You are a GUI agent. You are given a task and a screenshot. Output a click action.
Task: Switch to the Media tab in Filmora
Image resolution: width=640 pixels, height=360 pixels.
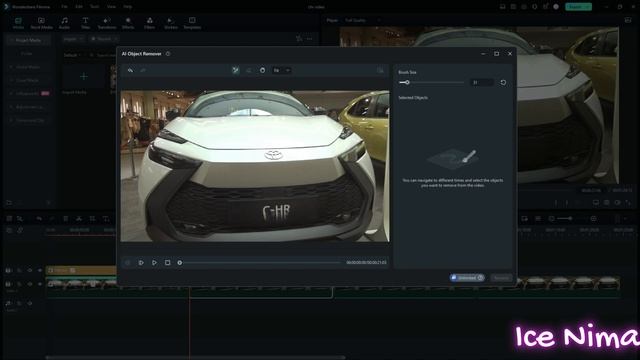pos(18,23)
